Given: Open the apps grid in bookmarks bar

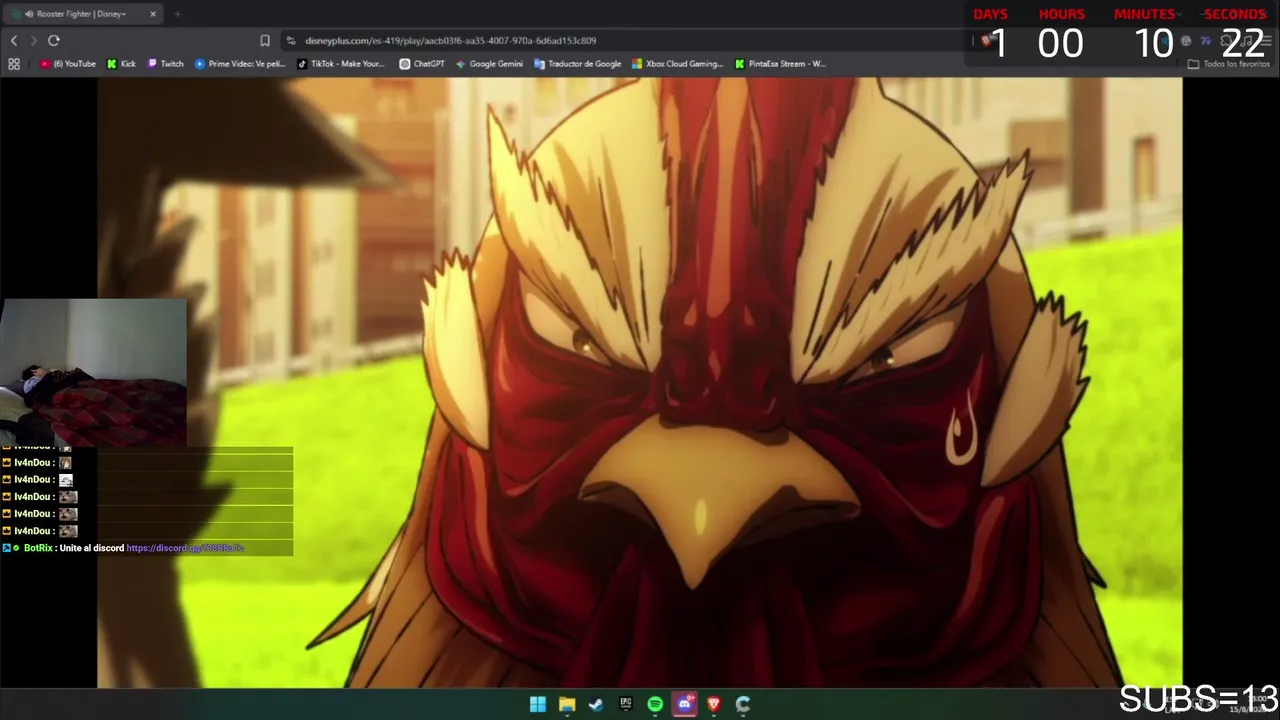Looking at the screenshot, I should 14,64.
